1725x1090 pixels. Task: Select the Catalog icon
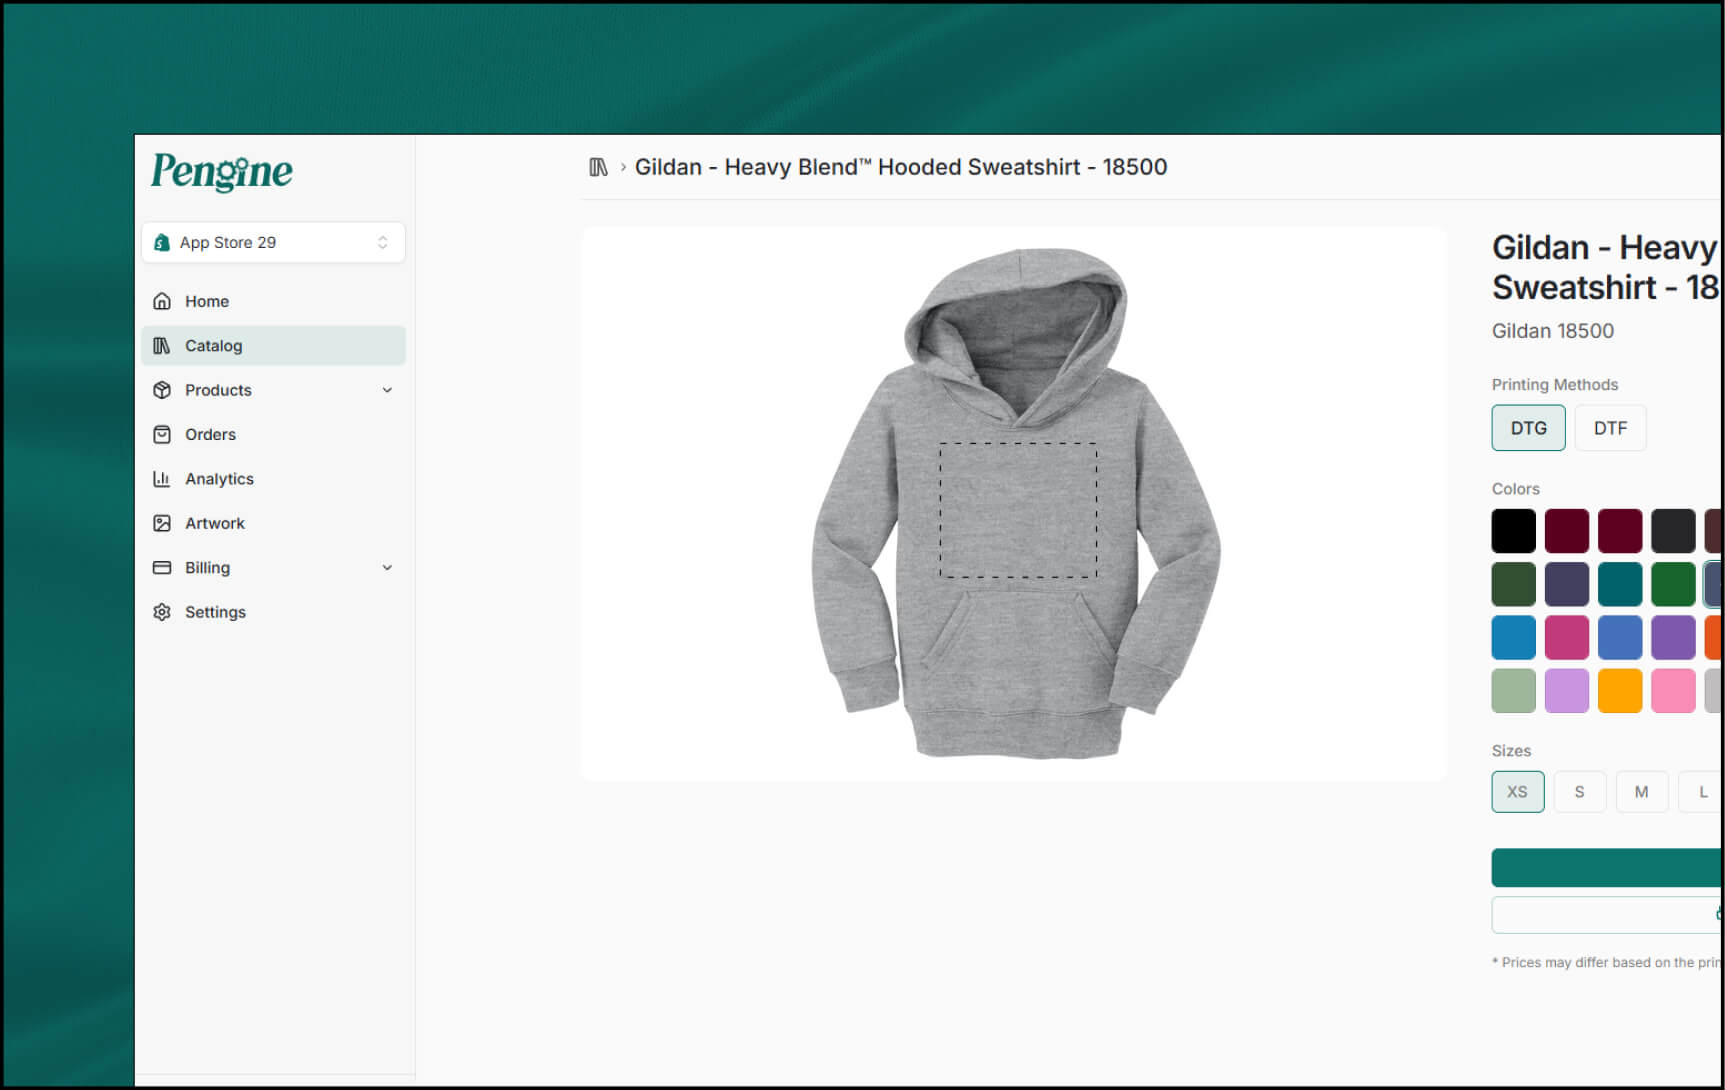click(163, 345)
